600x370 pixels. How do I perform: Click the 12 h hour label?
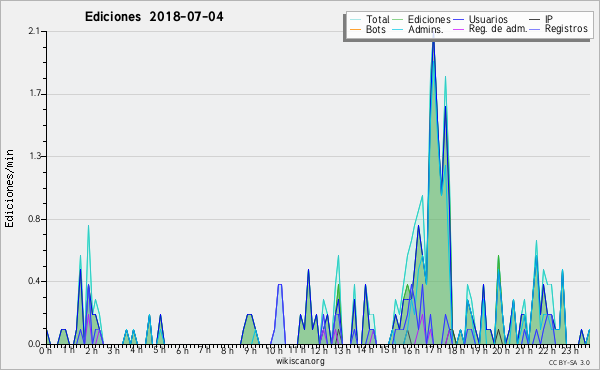click(319, 350)
